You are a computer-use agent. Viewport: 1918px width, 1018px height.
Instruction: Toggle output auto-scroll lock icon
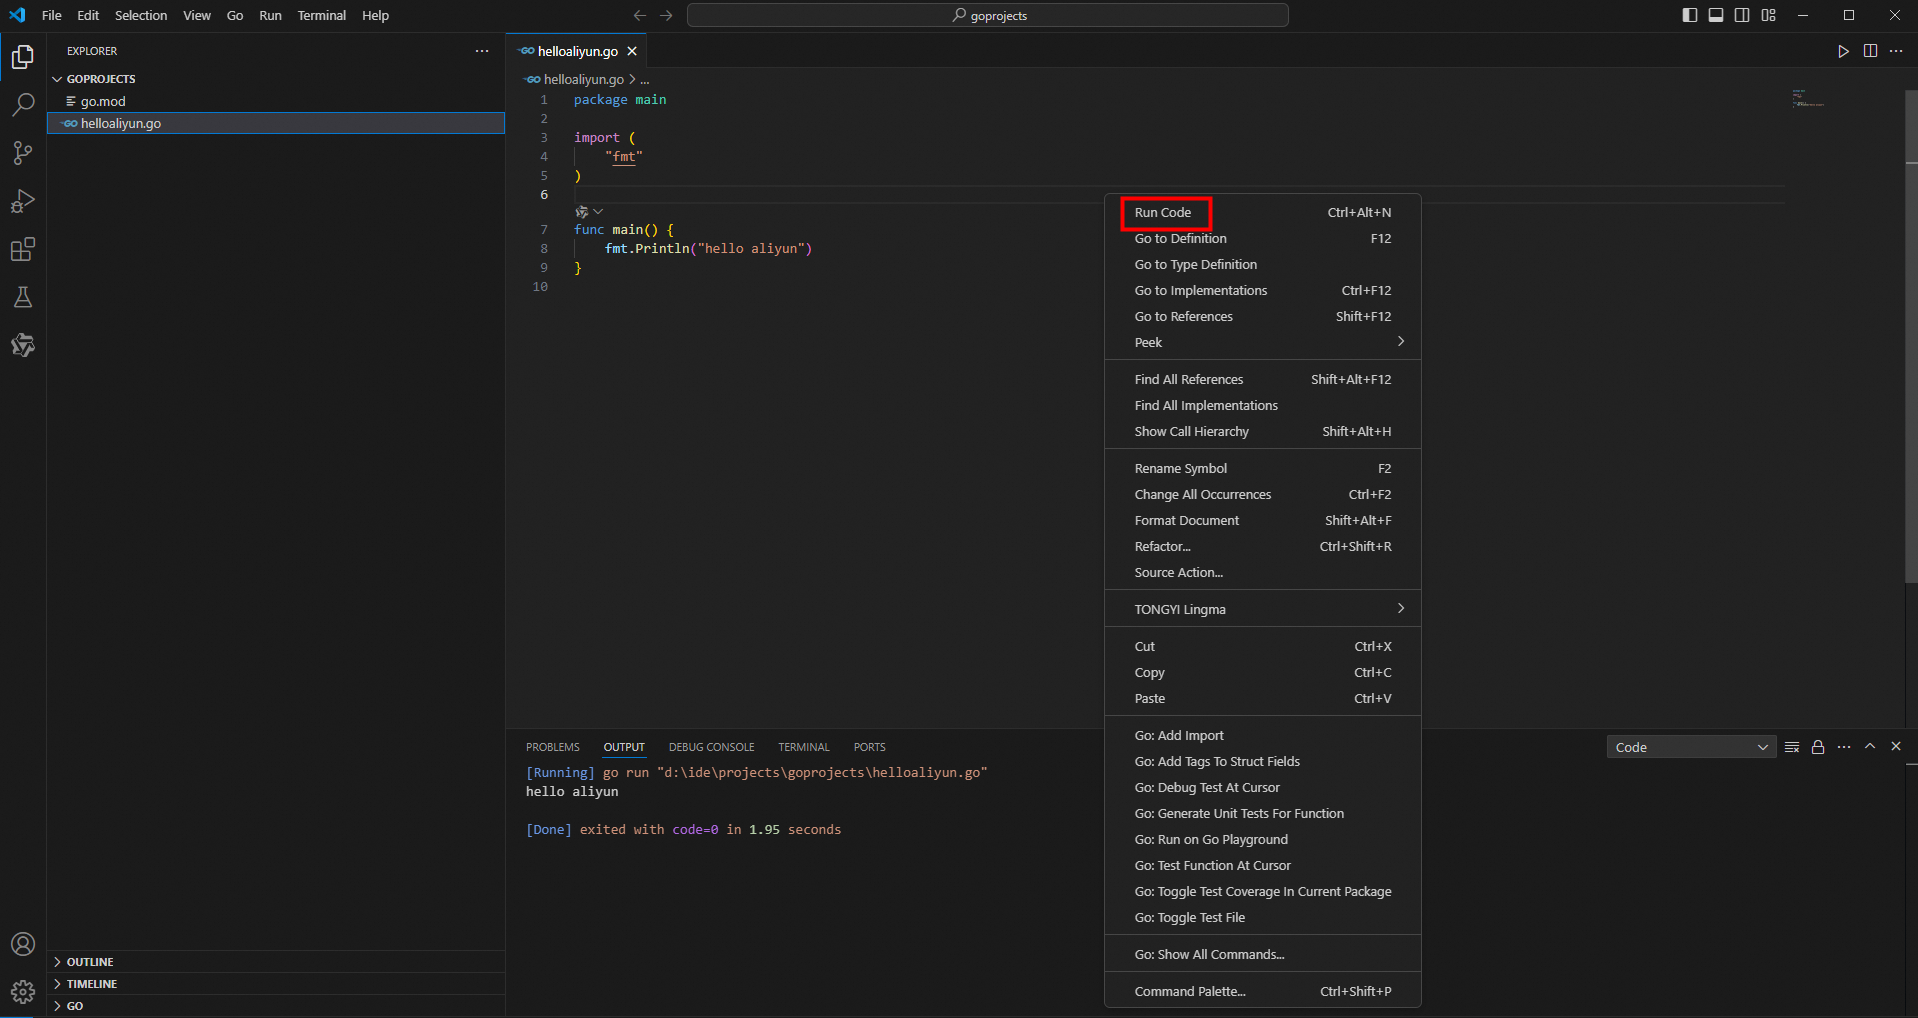click(1818, 747)
